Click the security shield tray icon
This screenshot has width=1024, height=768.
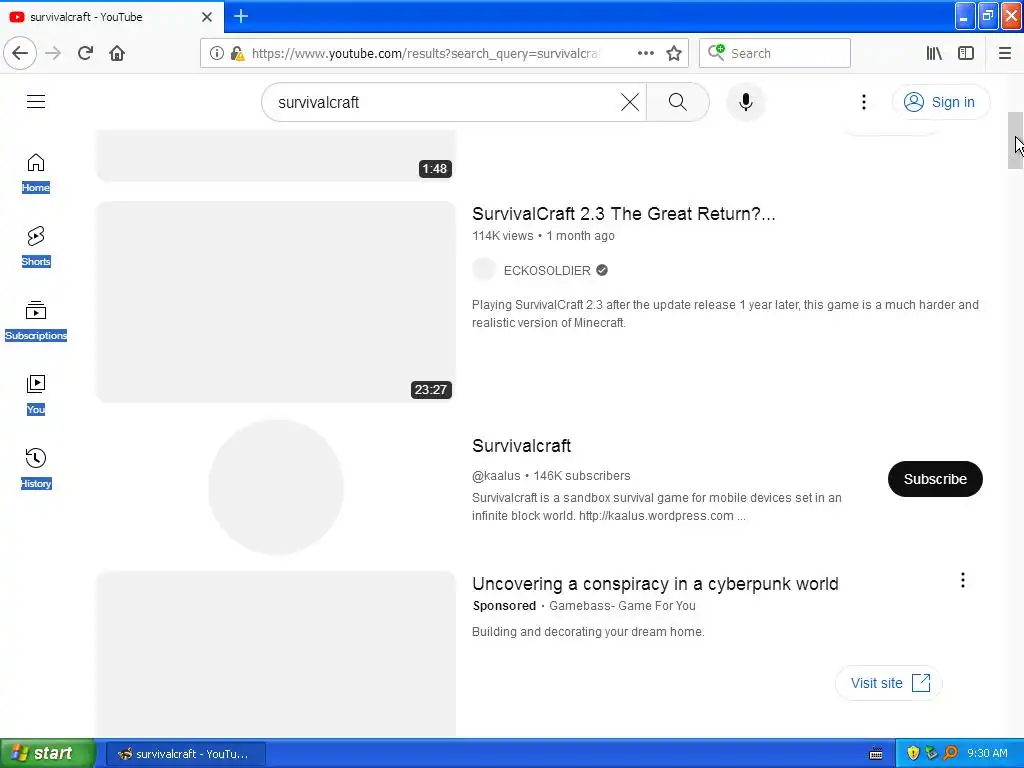pos(913,753)
